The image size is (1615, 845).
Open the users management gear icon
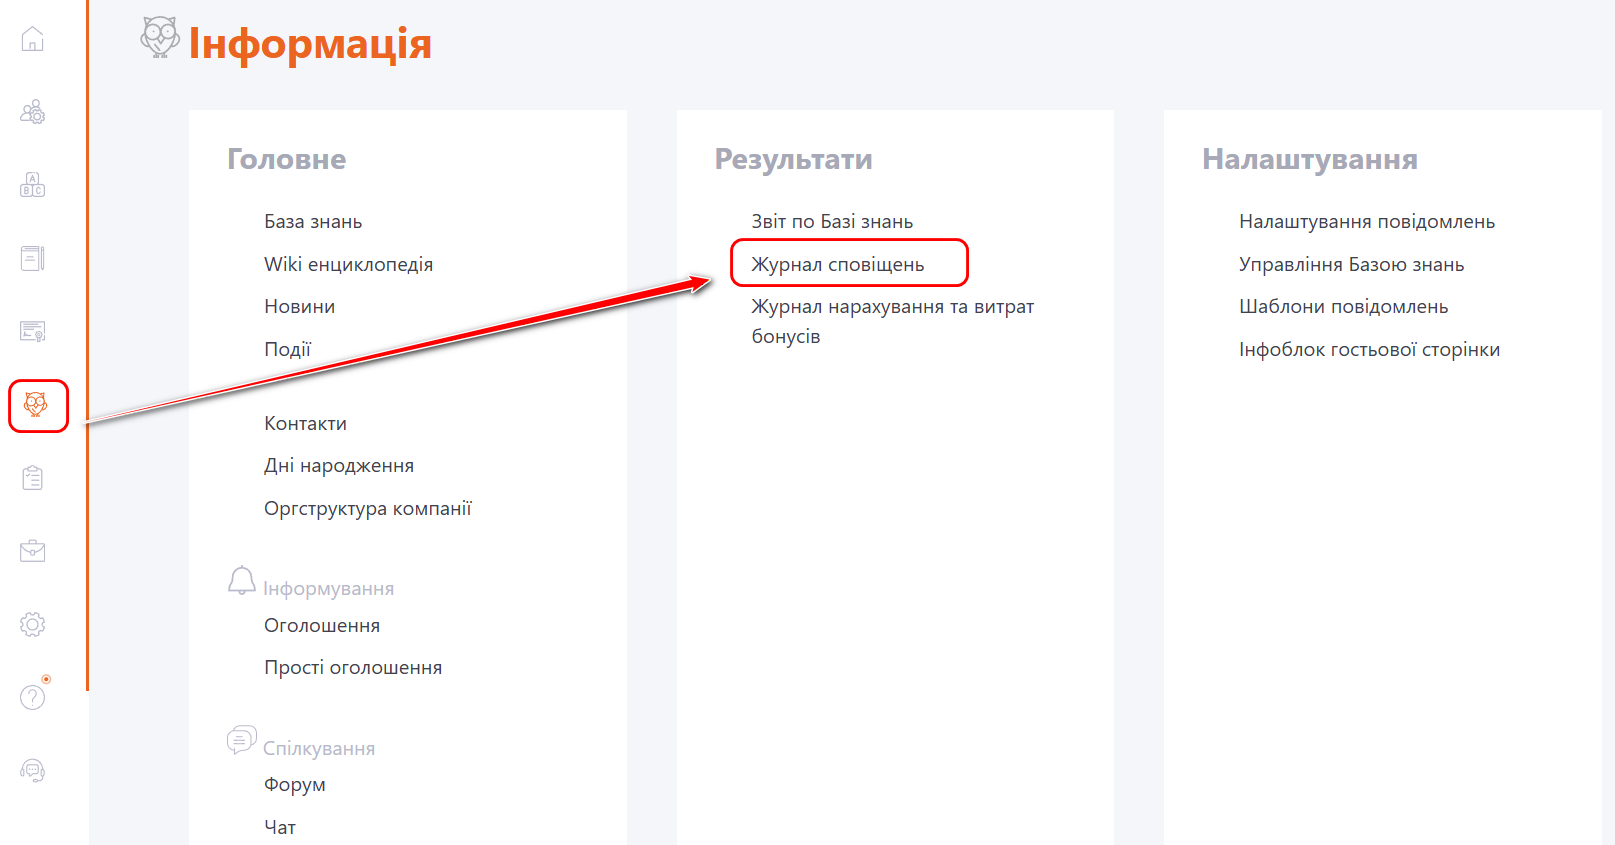[33, 112]
